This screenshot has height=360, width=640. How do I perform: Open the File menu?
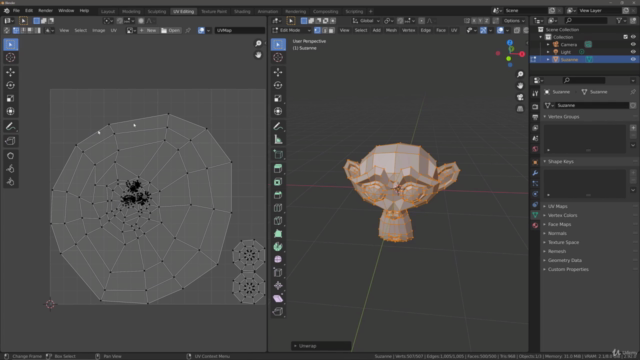pyautogui.click(x=16, y=11)
